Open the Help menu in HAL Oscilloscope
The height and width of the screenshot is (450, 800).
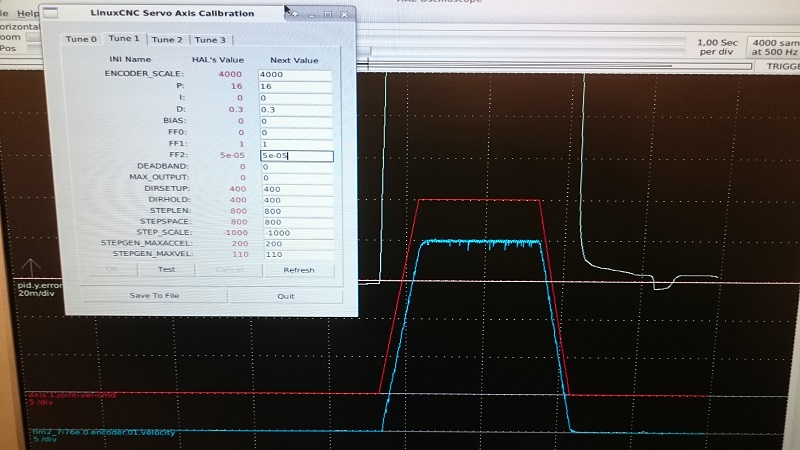[28, 13]
